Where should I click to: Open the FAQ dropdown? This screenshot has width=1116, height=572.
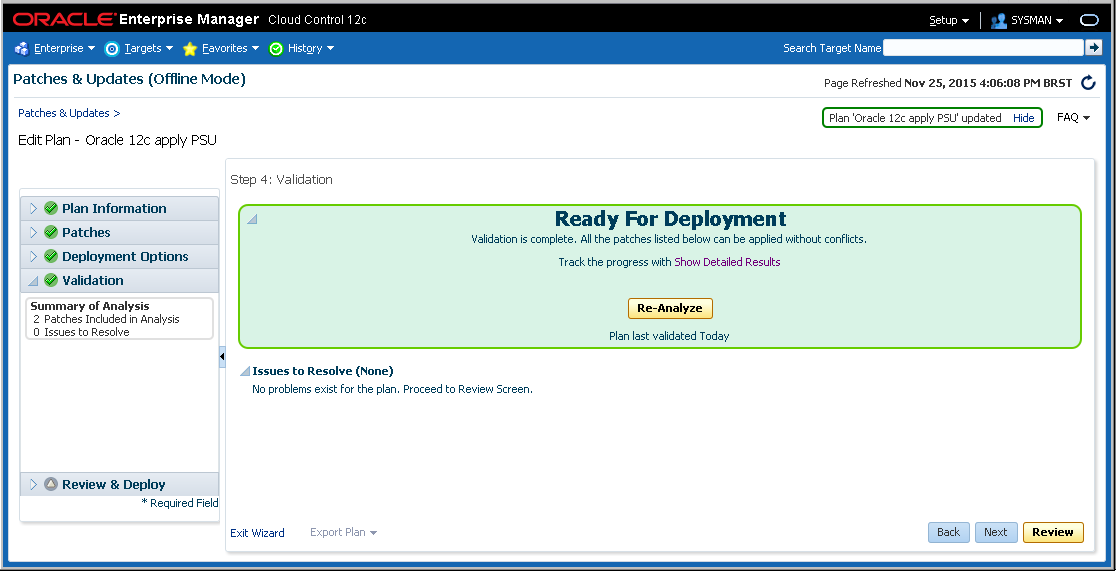pos(1073,117)
